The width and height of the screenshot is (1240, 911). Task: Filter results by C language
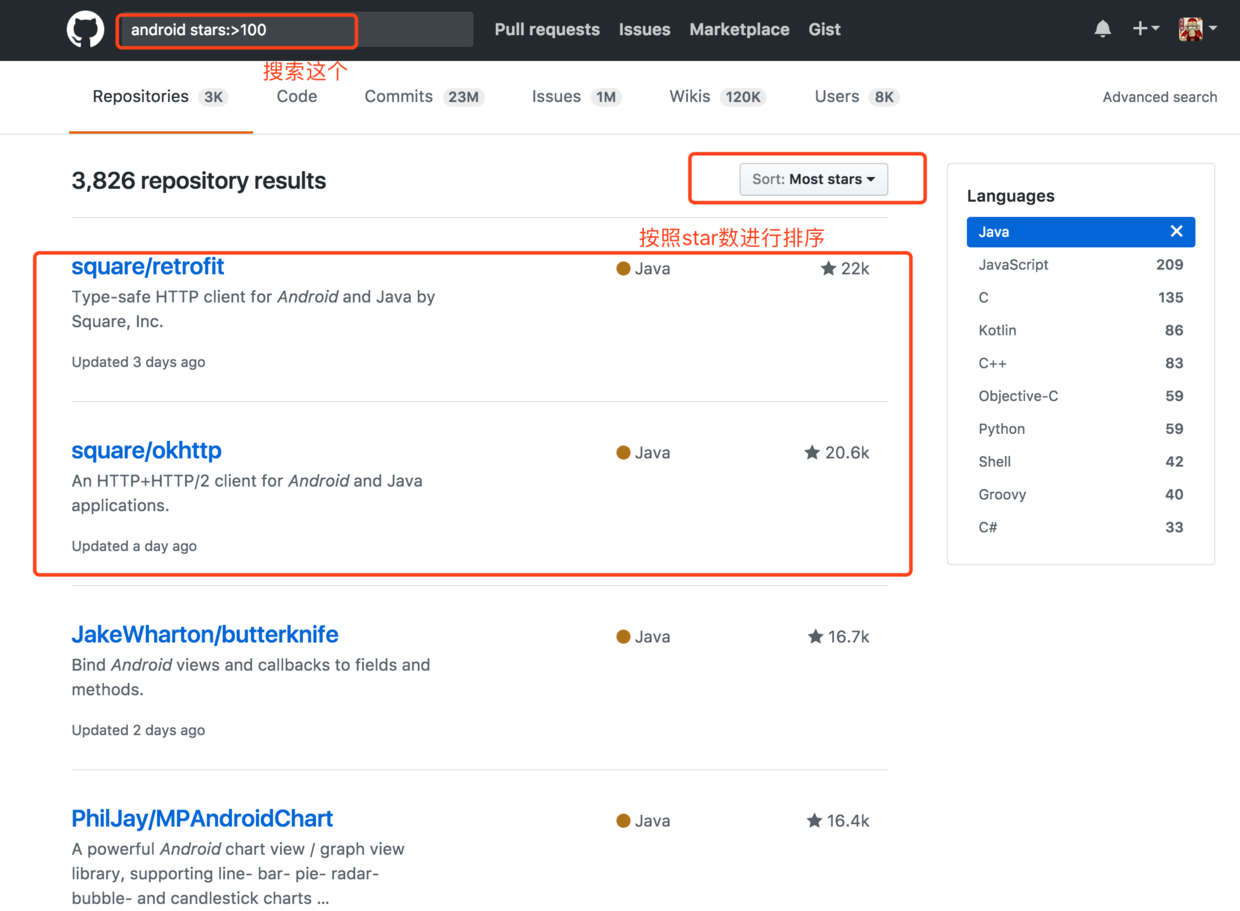(x=1081, y=298)
